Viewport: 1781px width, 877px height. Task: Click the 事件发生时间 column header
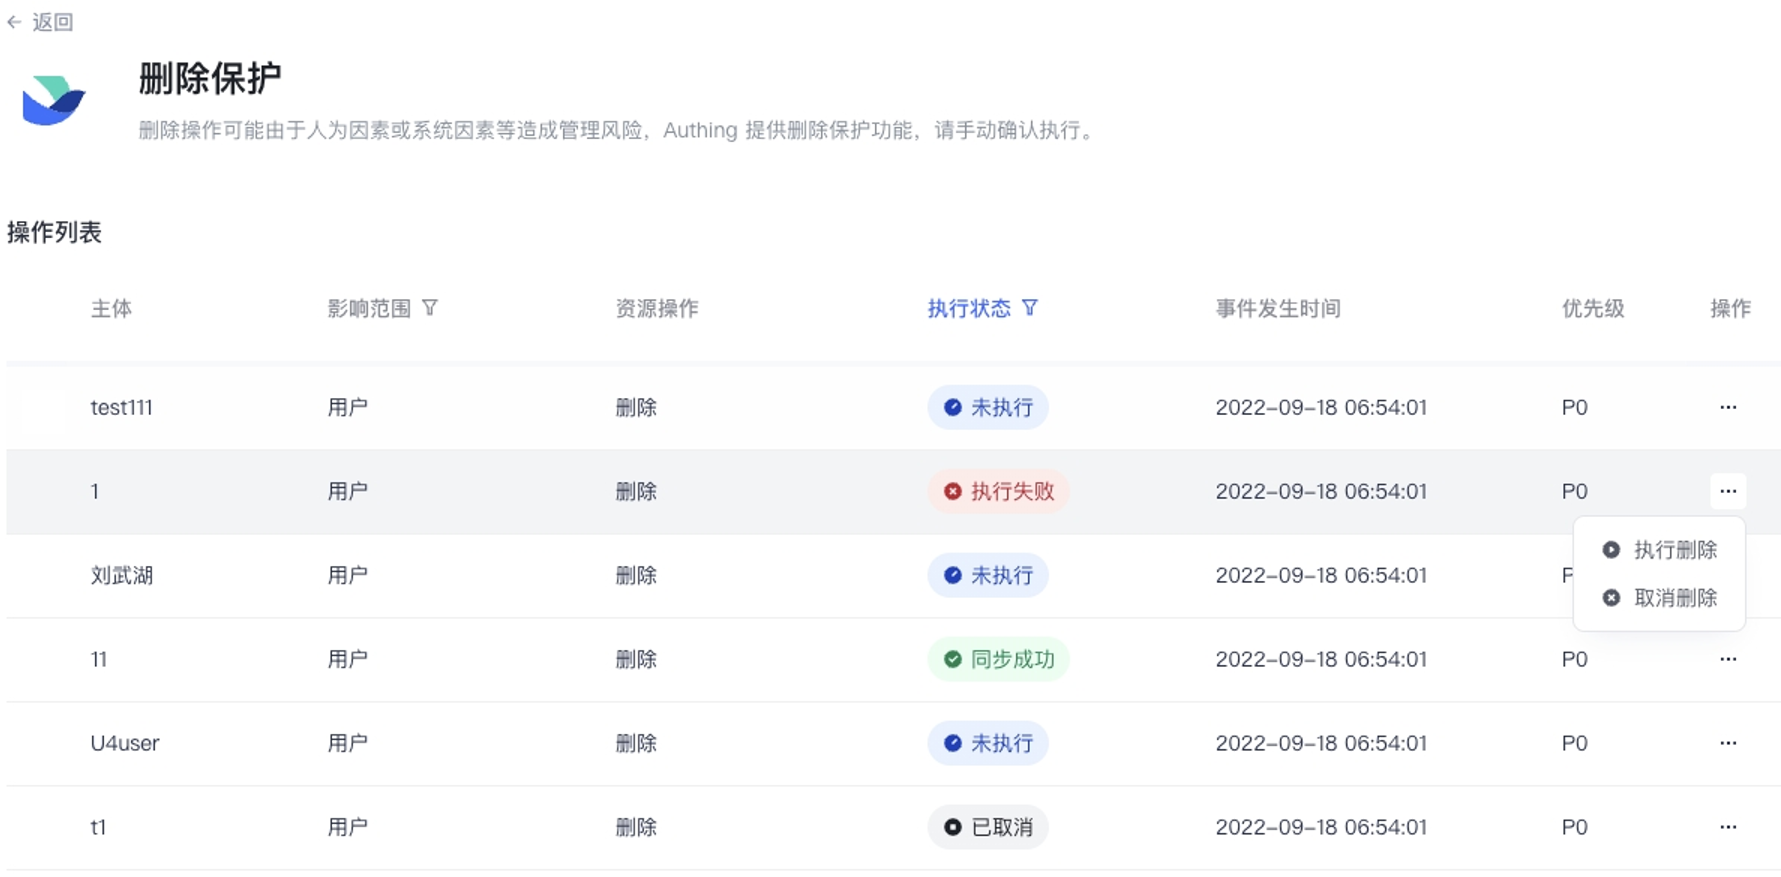coord(1277,308)
